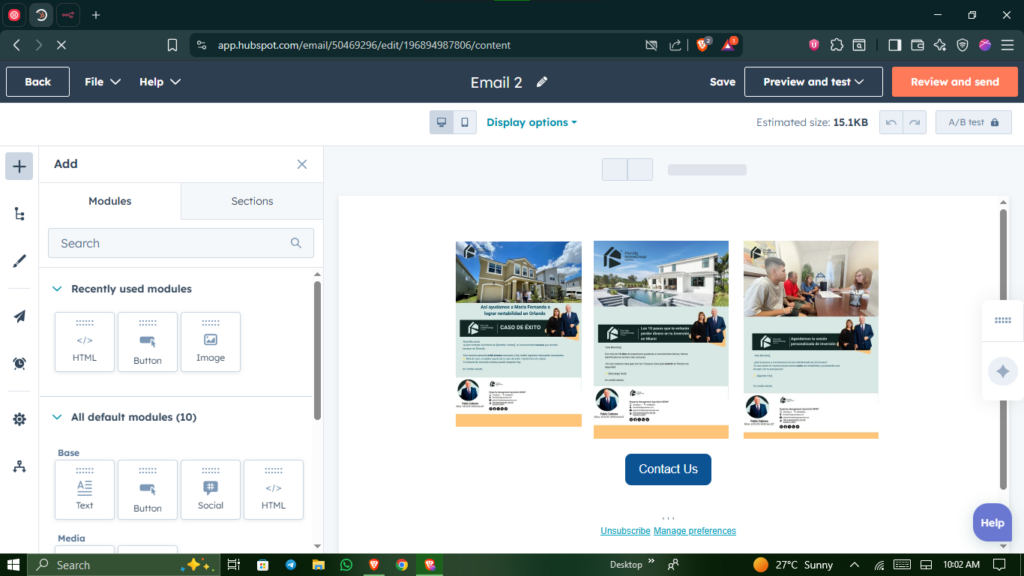Open the Preview and test dropdown
The width and height of the screenshot is (1024, 576).
click(x=813, y=82)
